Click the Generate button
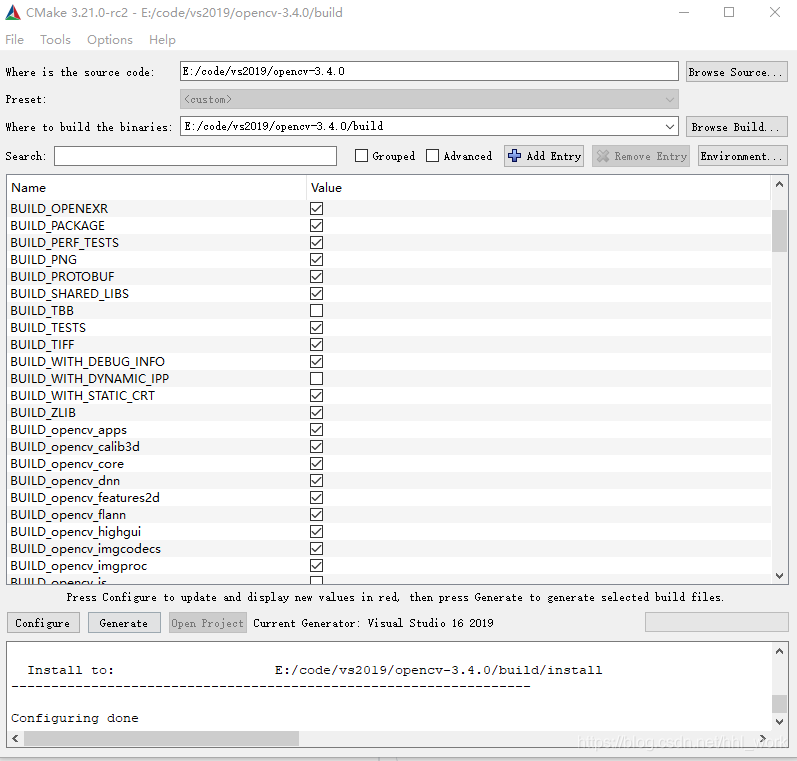 click(124, 623)
